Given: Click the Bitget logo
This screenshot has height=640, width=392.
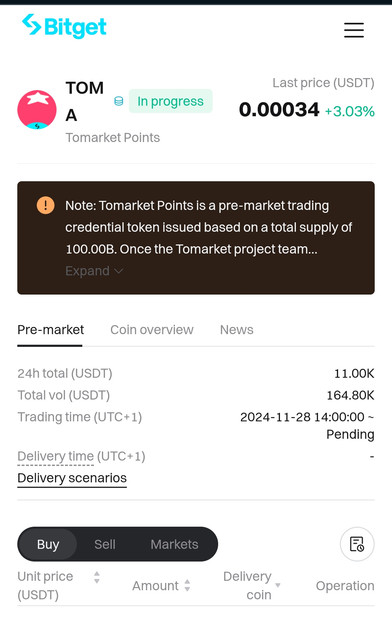Looking at the screenshot, I should click(x=64, y=27).
